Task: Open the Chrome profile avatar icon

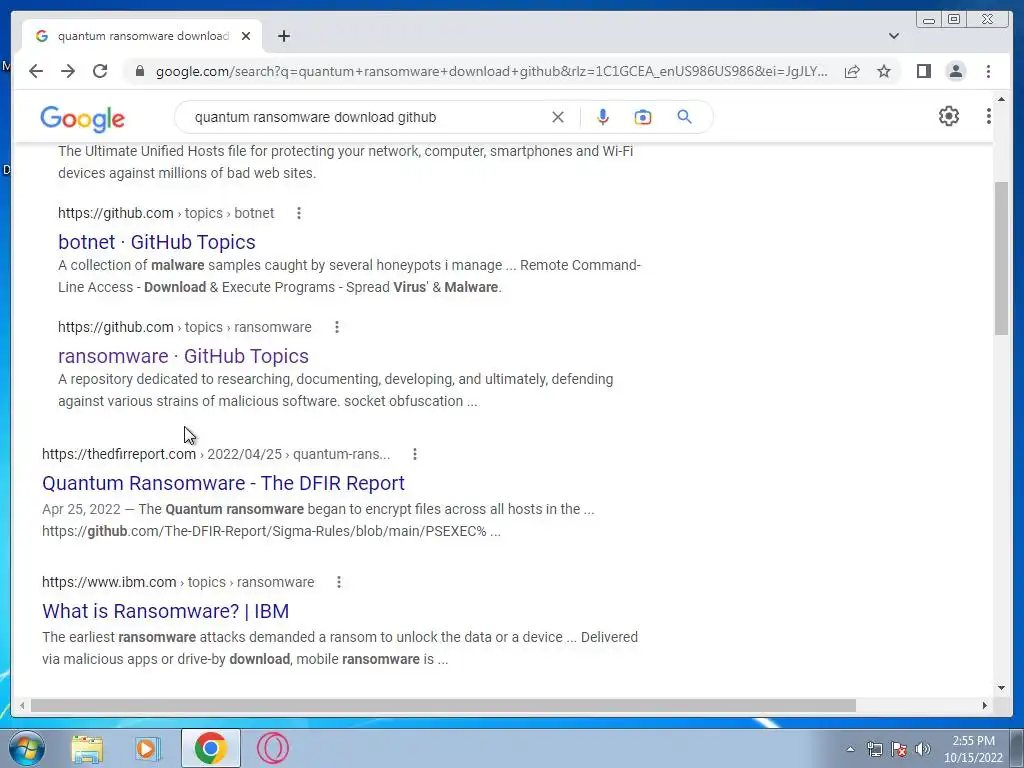Action: pos(956,71)
